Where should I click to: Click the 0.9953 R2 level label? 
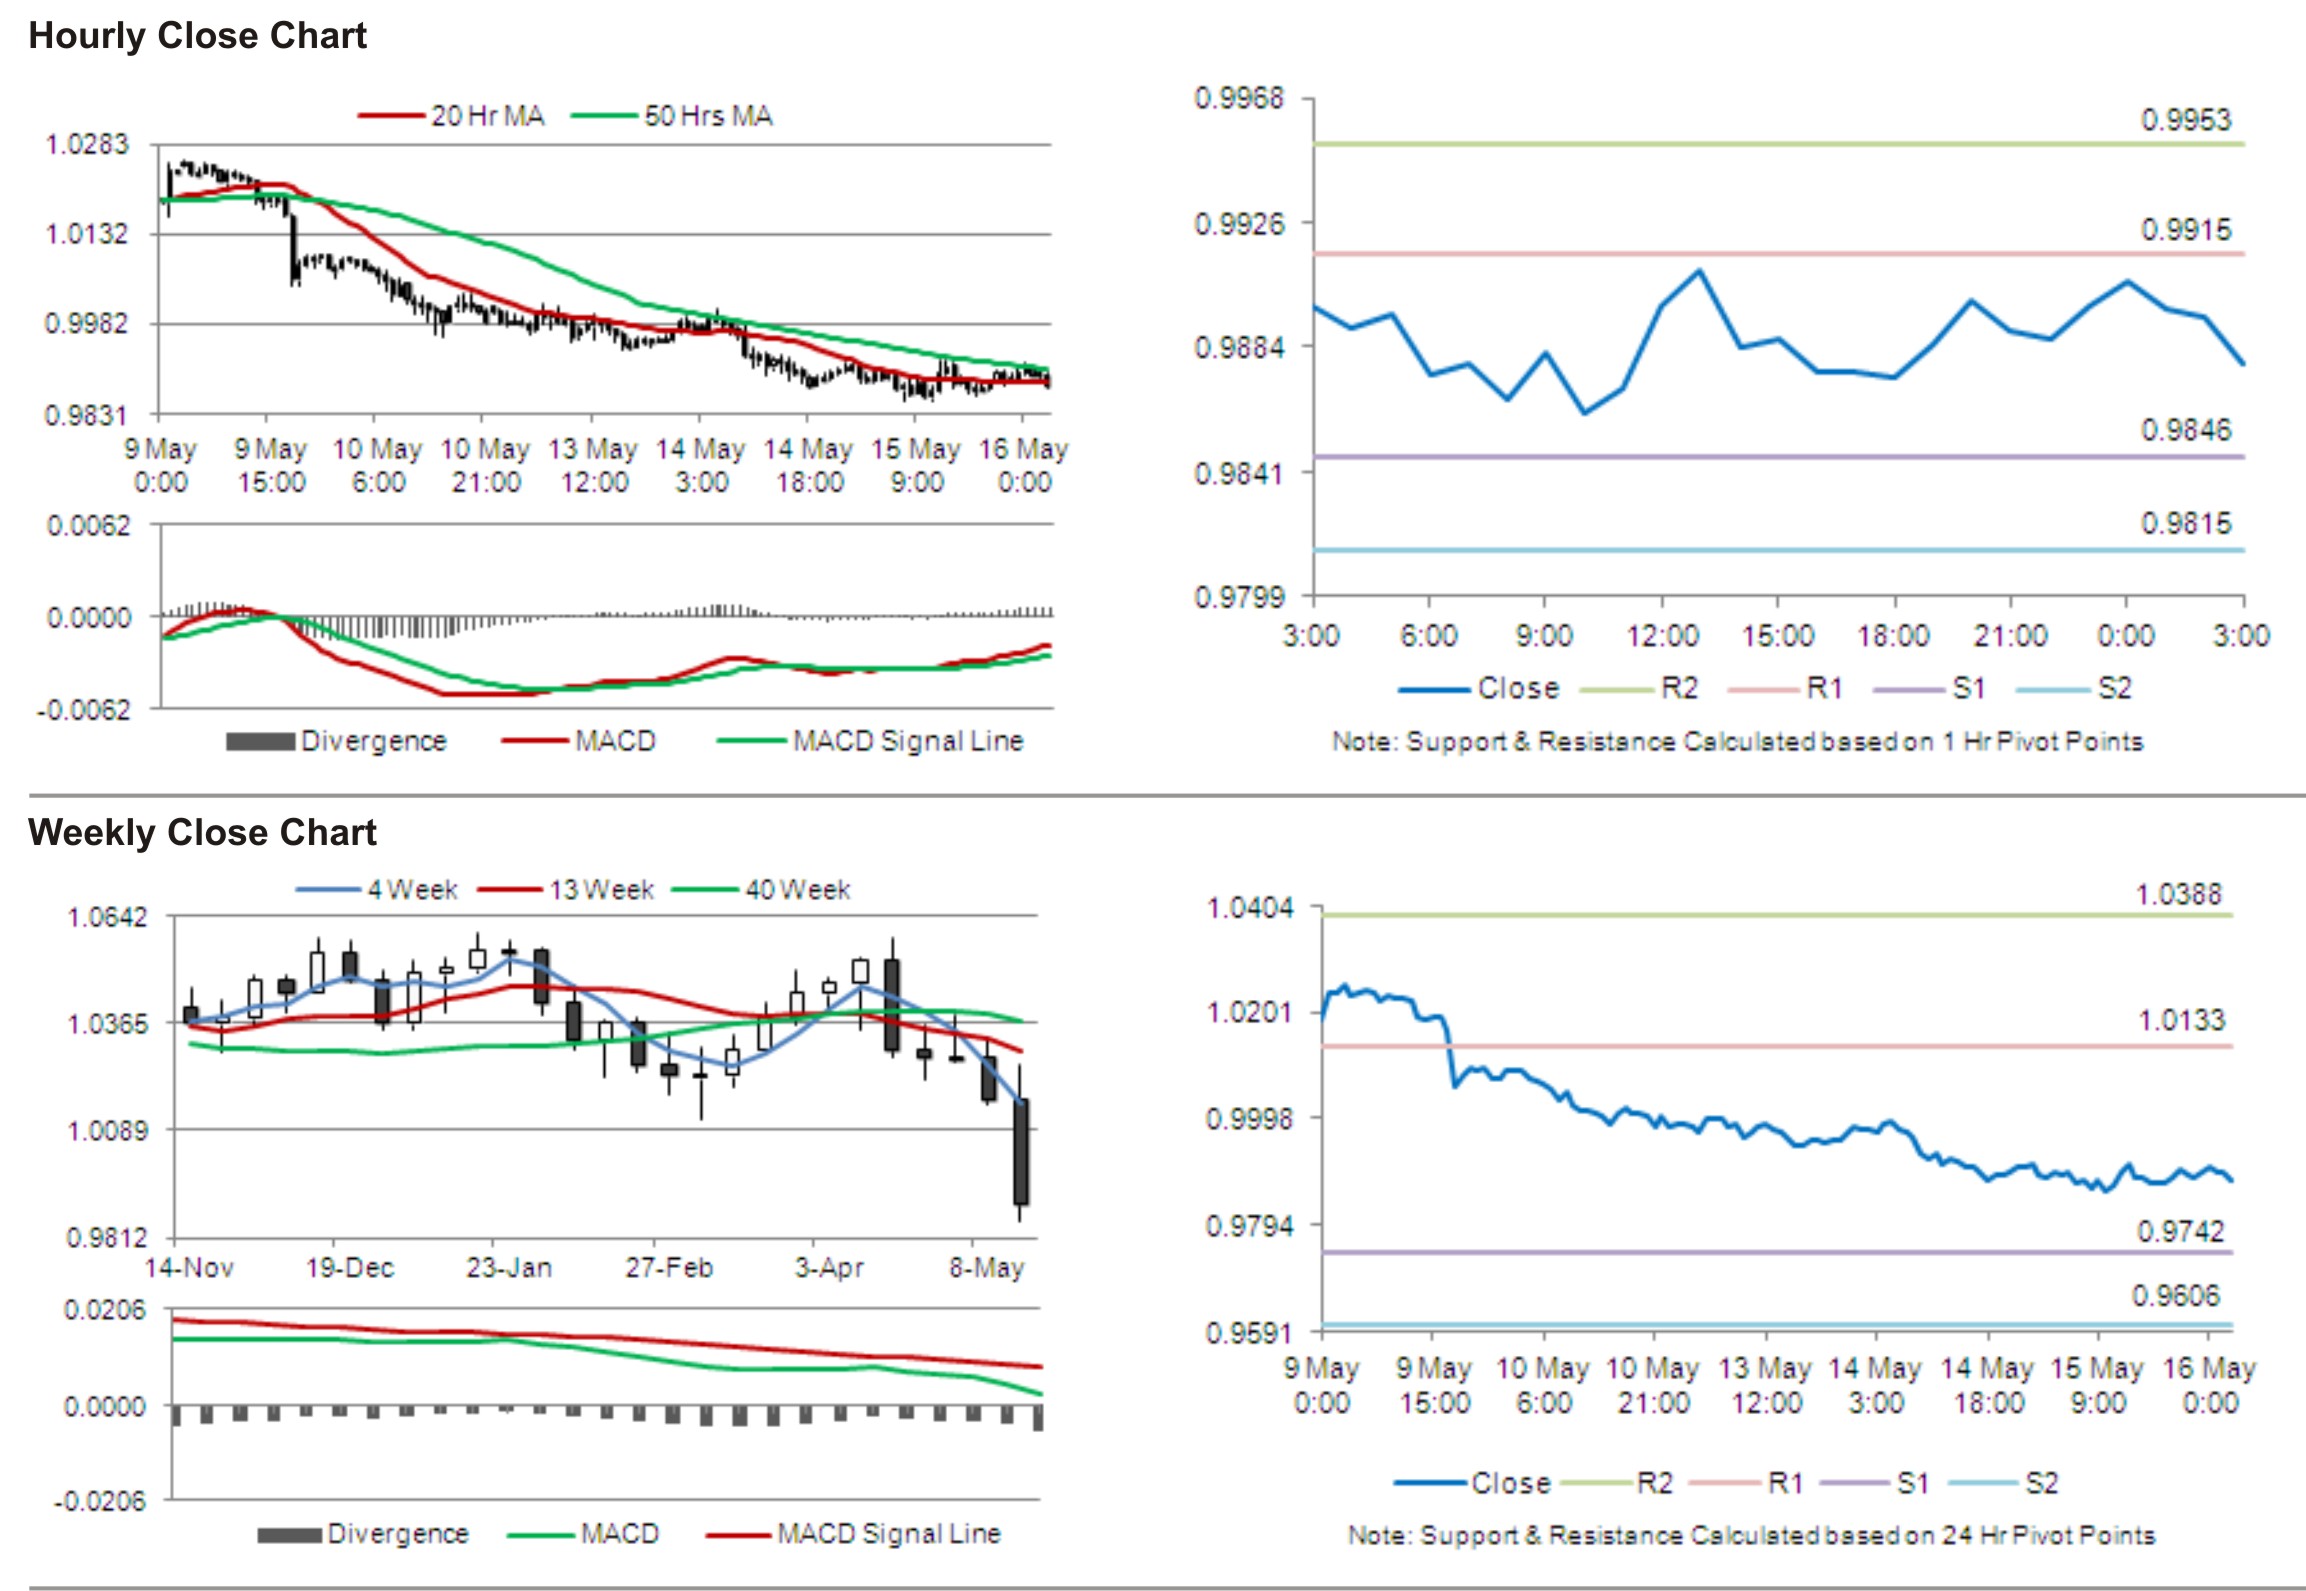2186,120
